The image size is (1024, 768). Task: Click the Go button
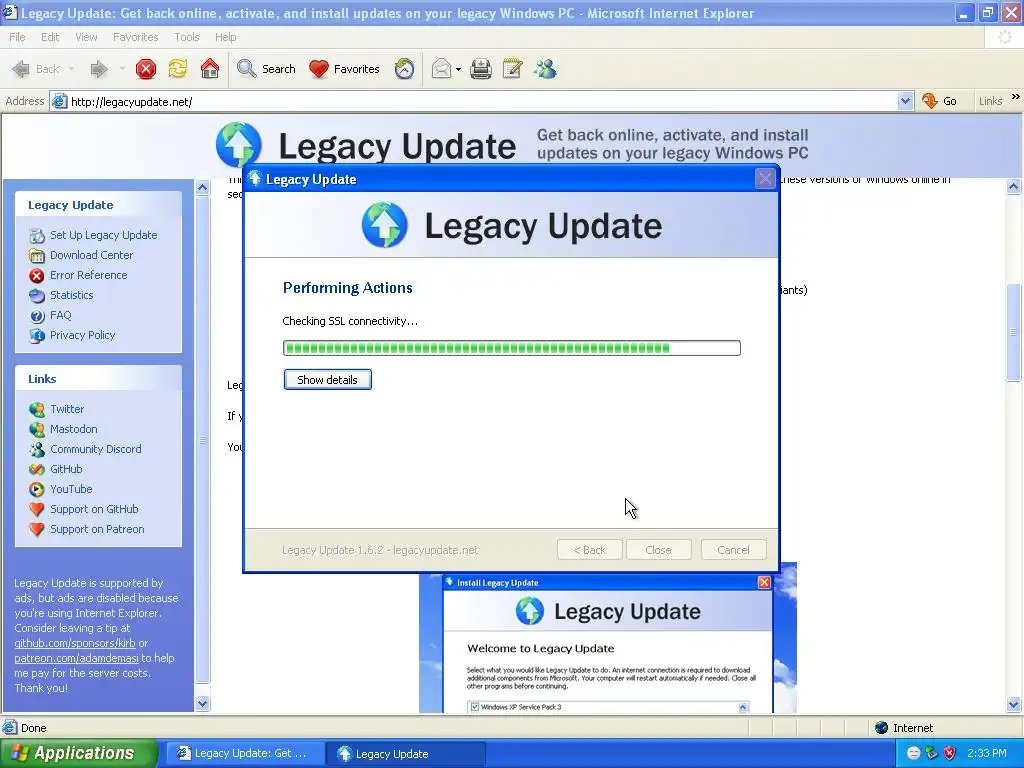coord(940,101)
